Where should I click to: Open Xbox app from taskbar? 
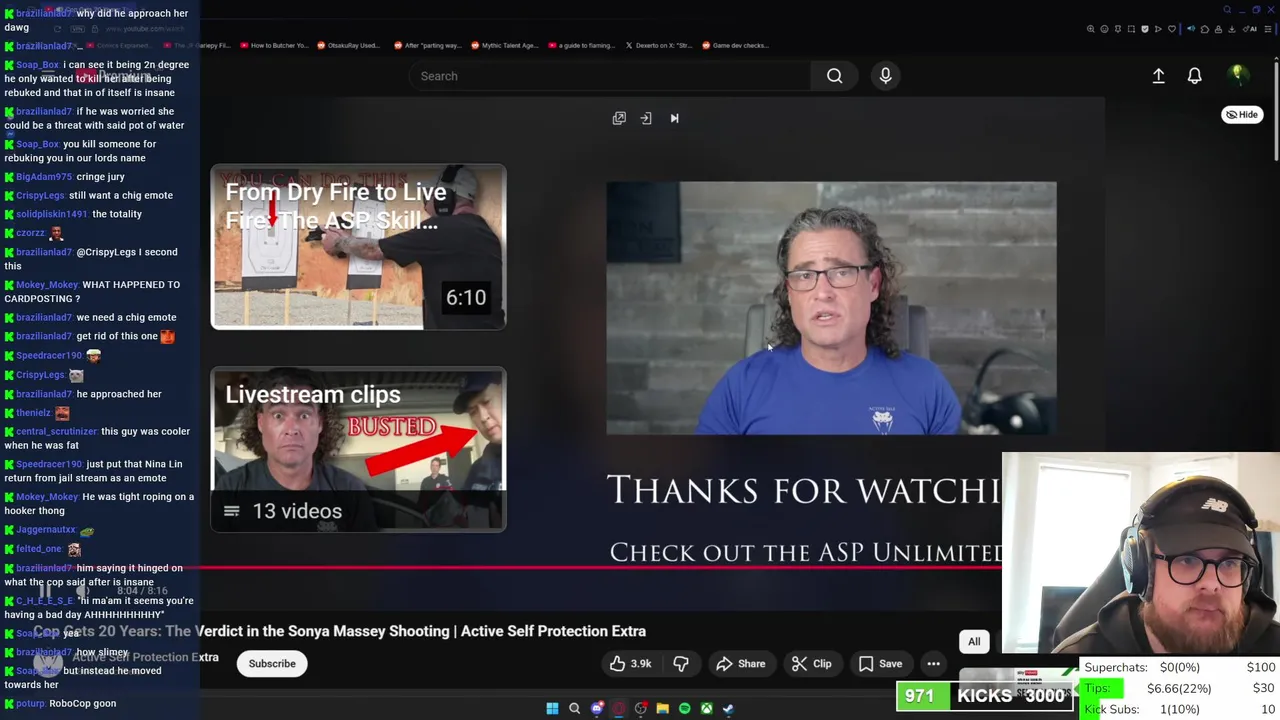706,708
